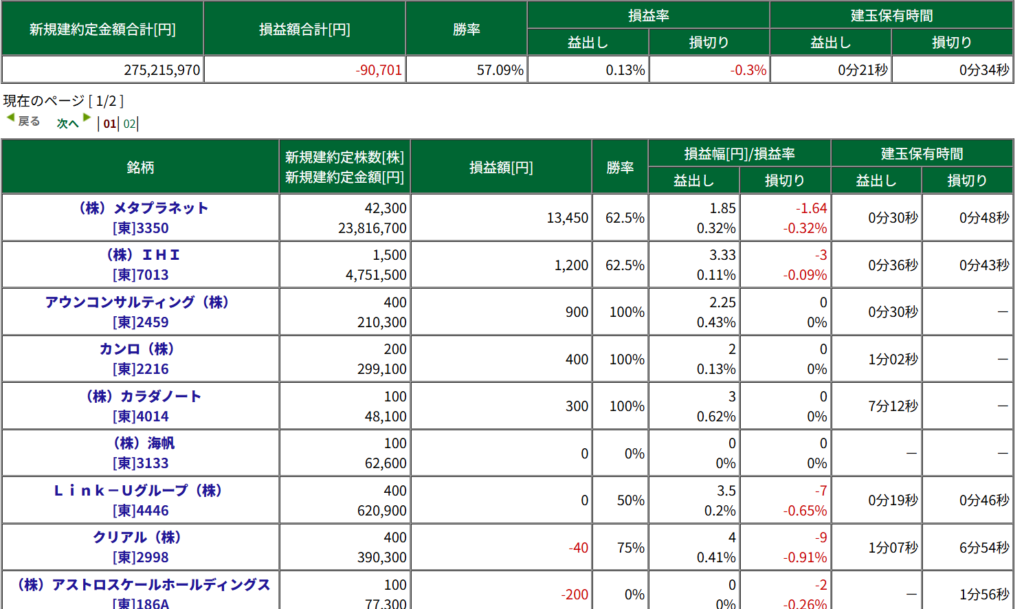1024x609 pixels.
Task: Open the アウンコンサルティング stock link
Action: 141,302
